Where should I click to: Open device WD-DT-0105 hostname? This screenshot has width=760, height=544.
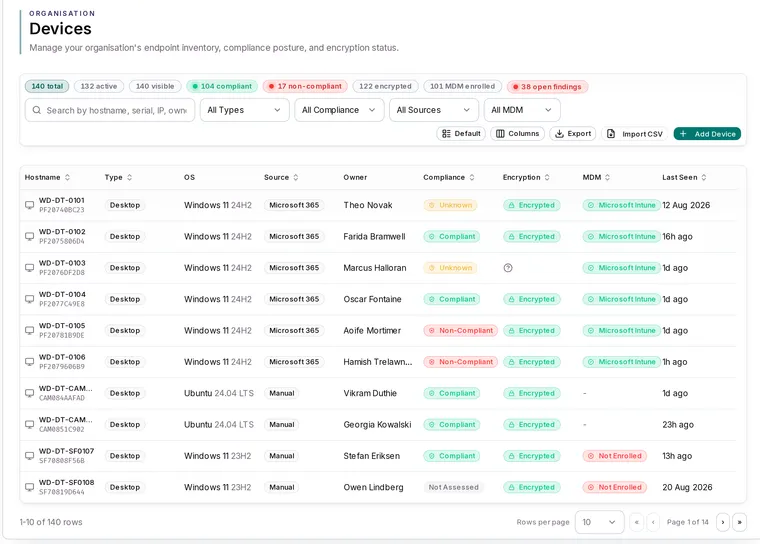click(x=62, y=326)
